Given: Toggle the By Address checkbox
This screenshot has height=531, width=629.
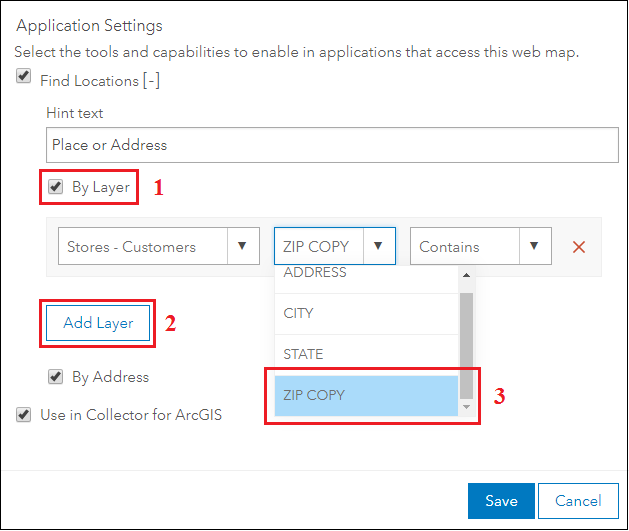Looking at the screenshot, I should coord(55,377).
